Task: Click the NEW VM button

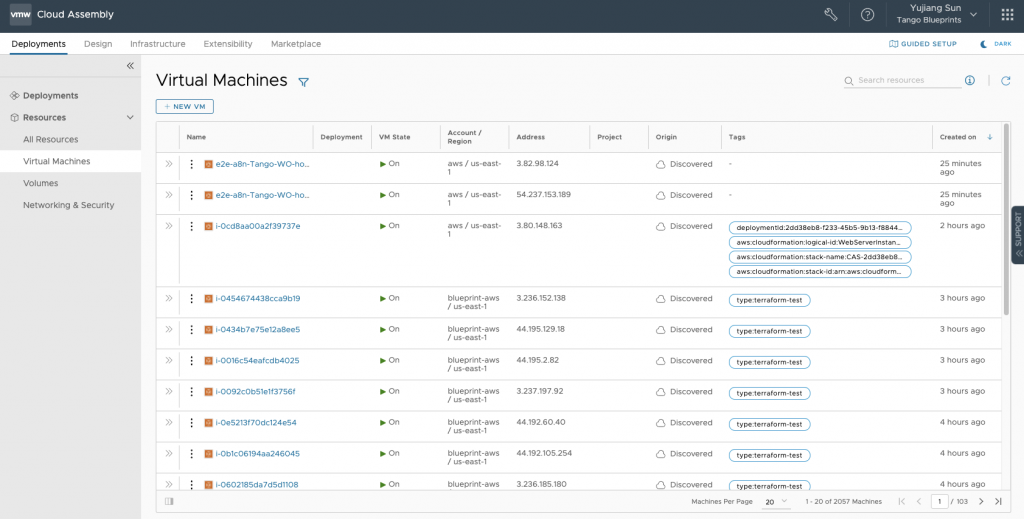Action: (x=185, y=106)
